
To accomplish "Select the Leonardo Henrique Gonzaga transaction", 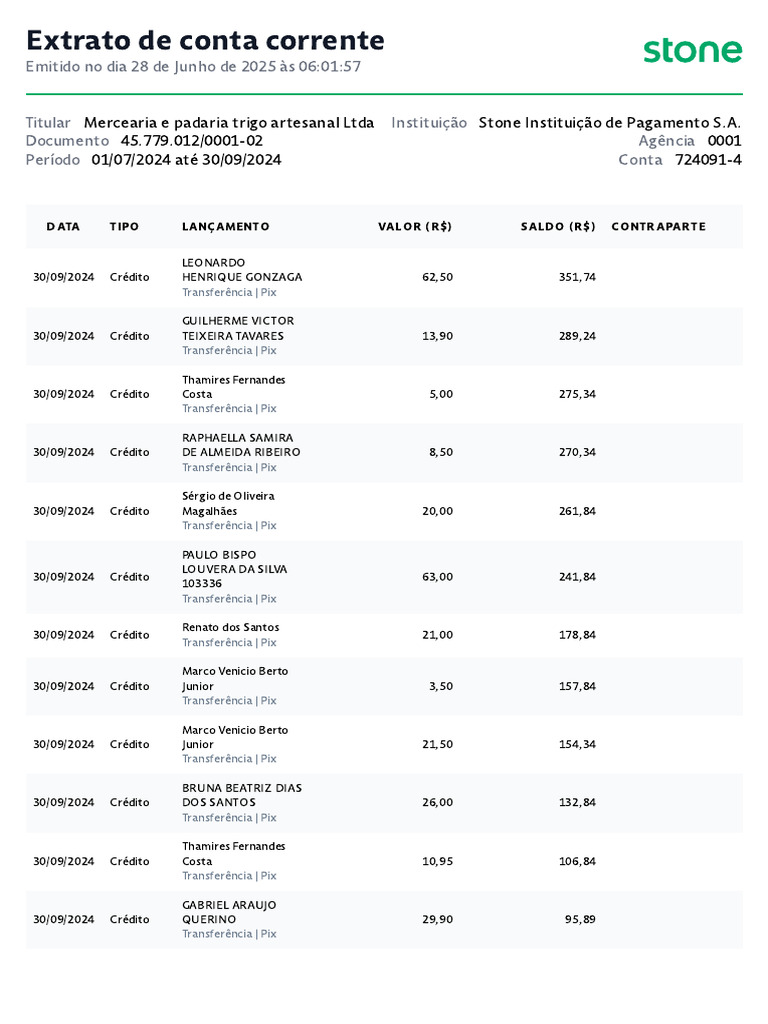I will (x=242, y=270).
